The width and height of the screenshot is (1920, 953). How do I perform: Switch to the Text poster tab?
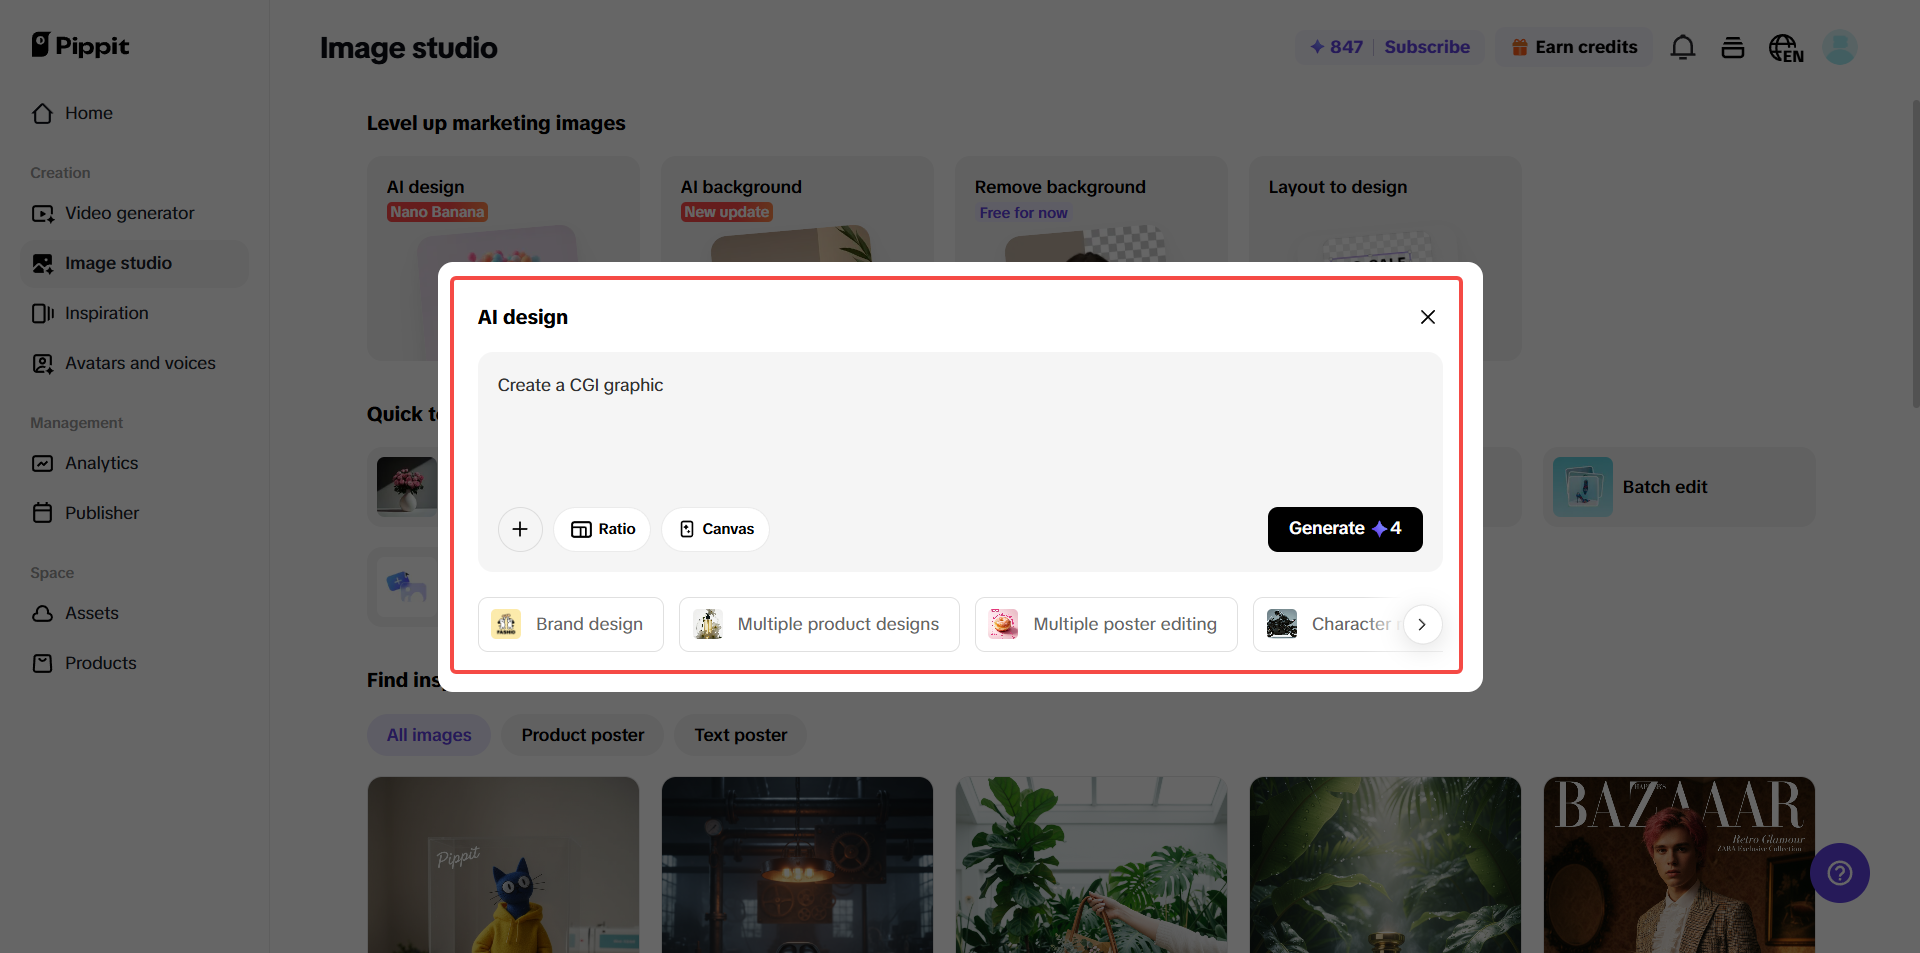coord(739,735)
